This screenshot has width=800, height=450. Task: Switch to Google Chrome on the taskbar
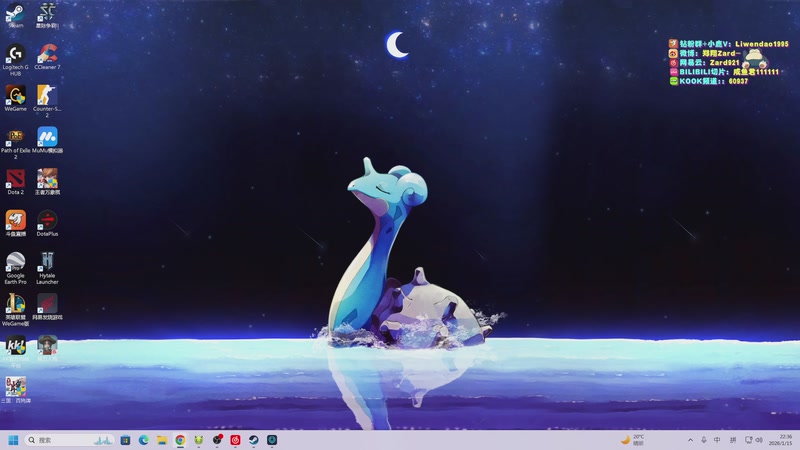point(180,440)
